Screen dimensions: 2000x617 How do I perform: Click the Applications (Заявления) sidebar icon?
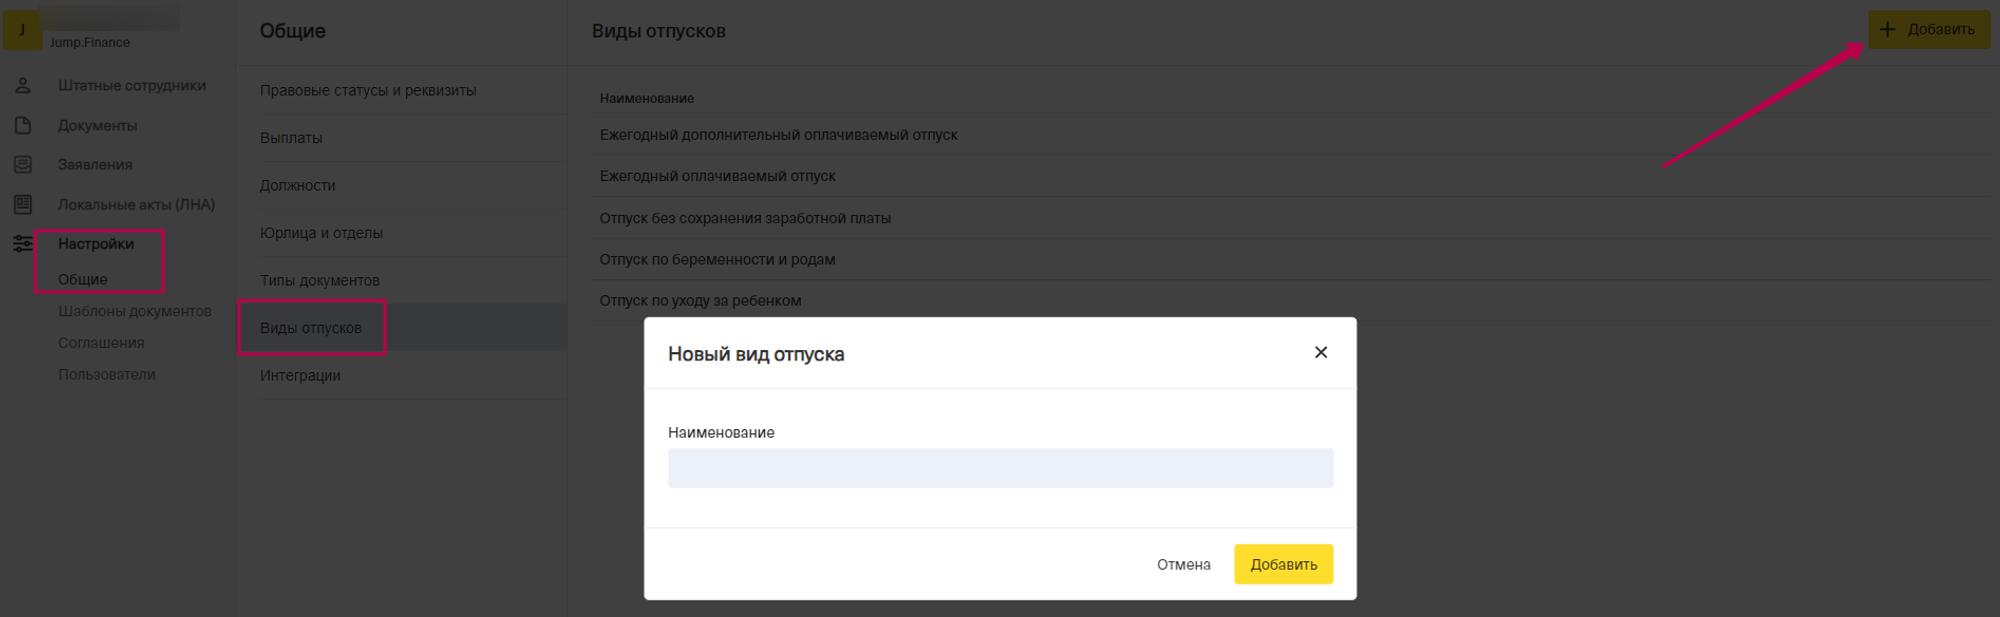tap(23, 164)
